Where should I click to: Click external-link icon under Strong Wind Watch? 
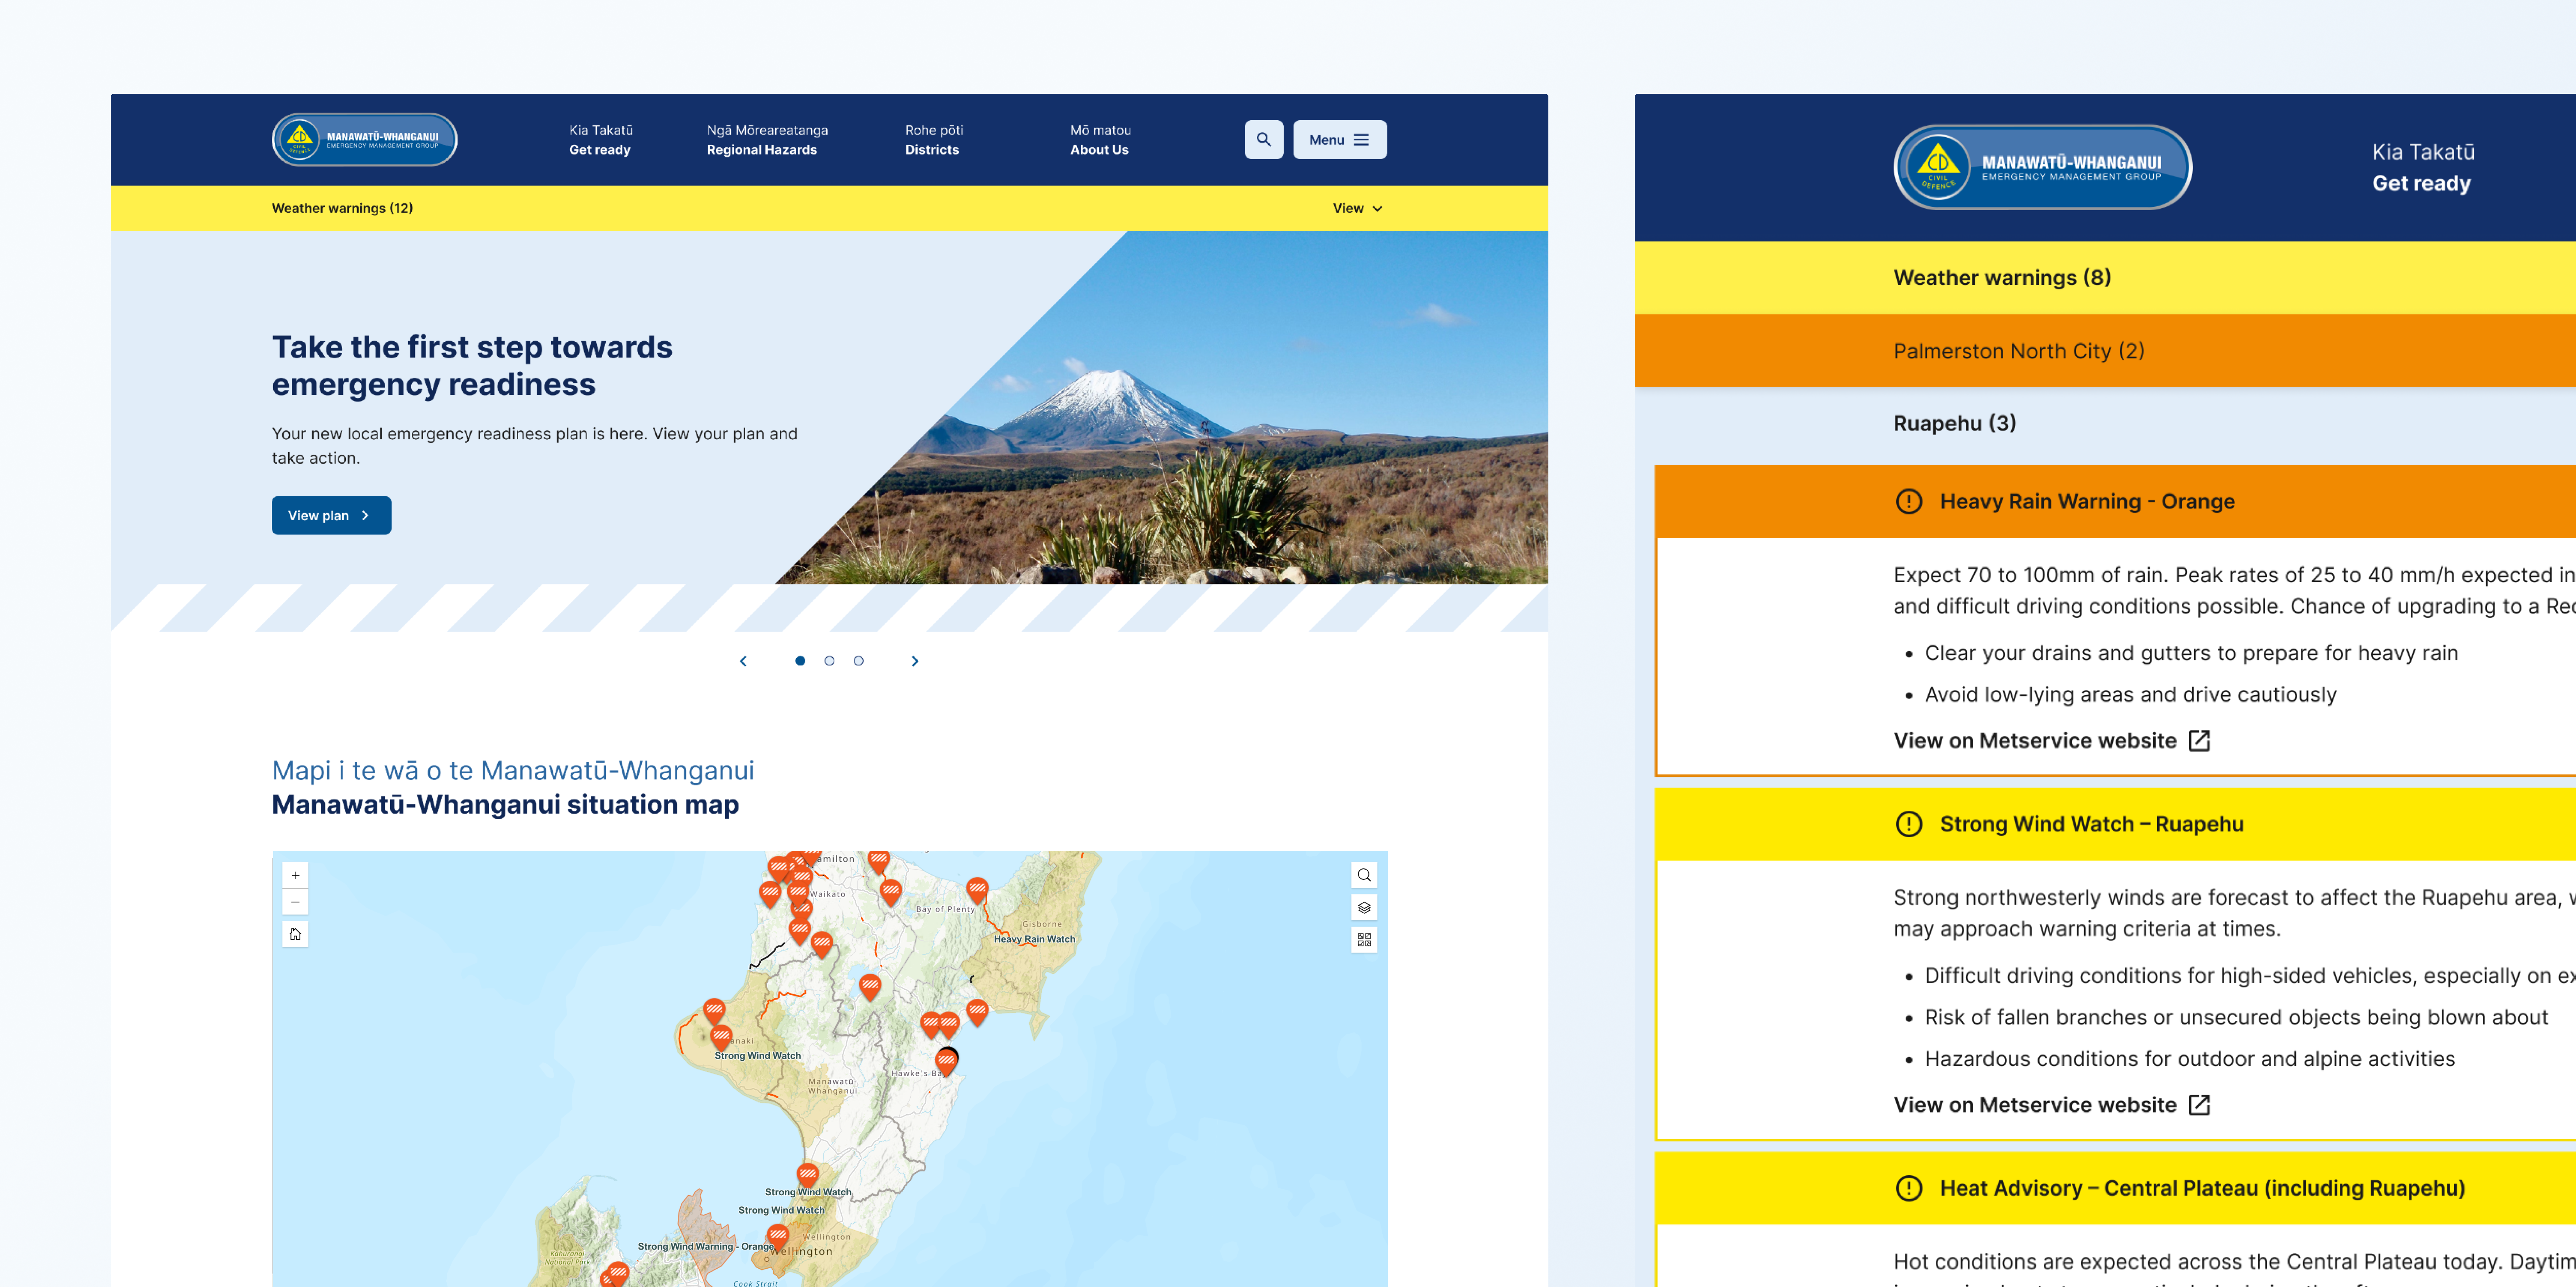[x=2199, y=1105]
